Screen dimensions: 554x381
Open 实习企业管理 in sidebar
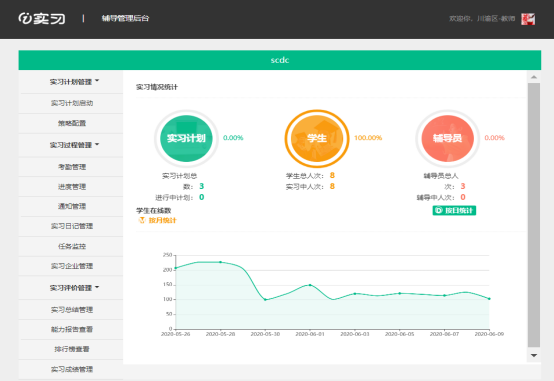[71, 266]
